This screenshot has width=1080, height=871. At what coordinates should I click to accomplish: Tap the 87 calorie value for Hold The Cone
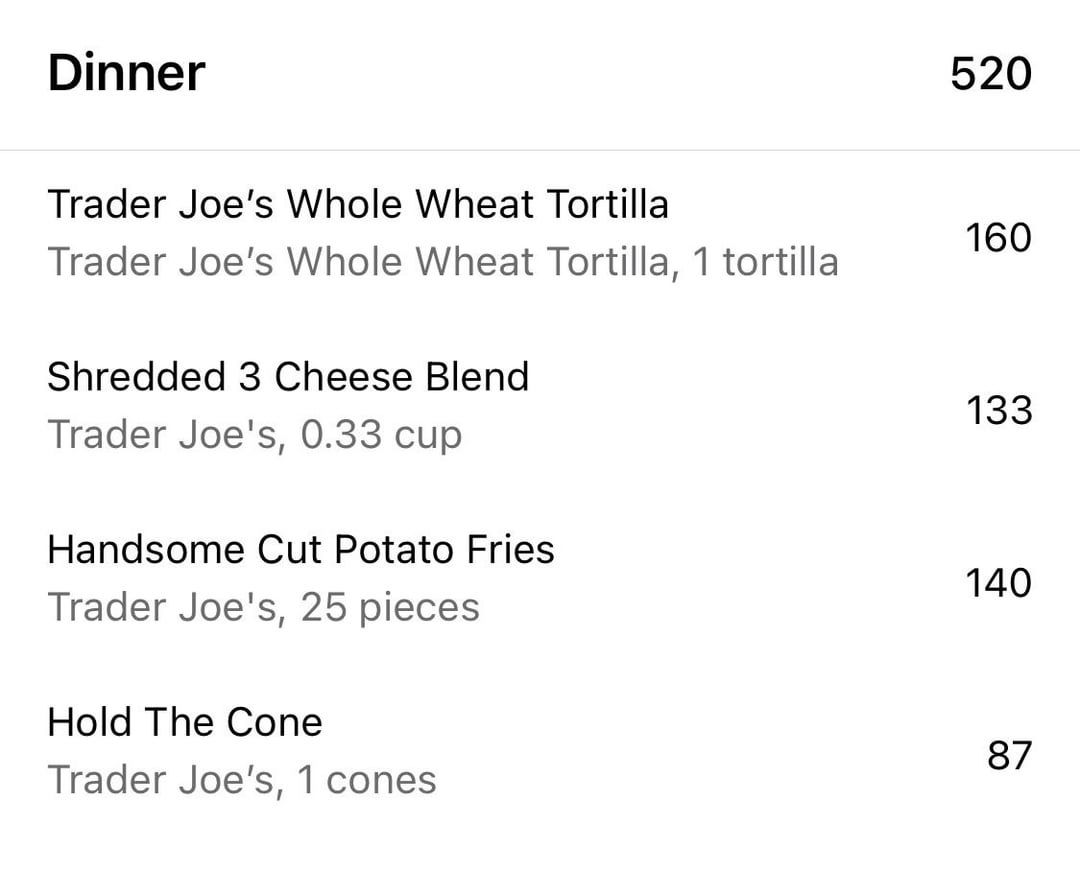click(1008, 755)
